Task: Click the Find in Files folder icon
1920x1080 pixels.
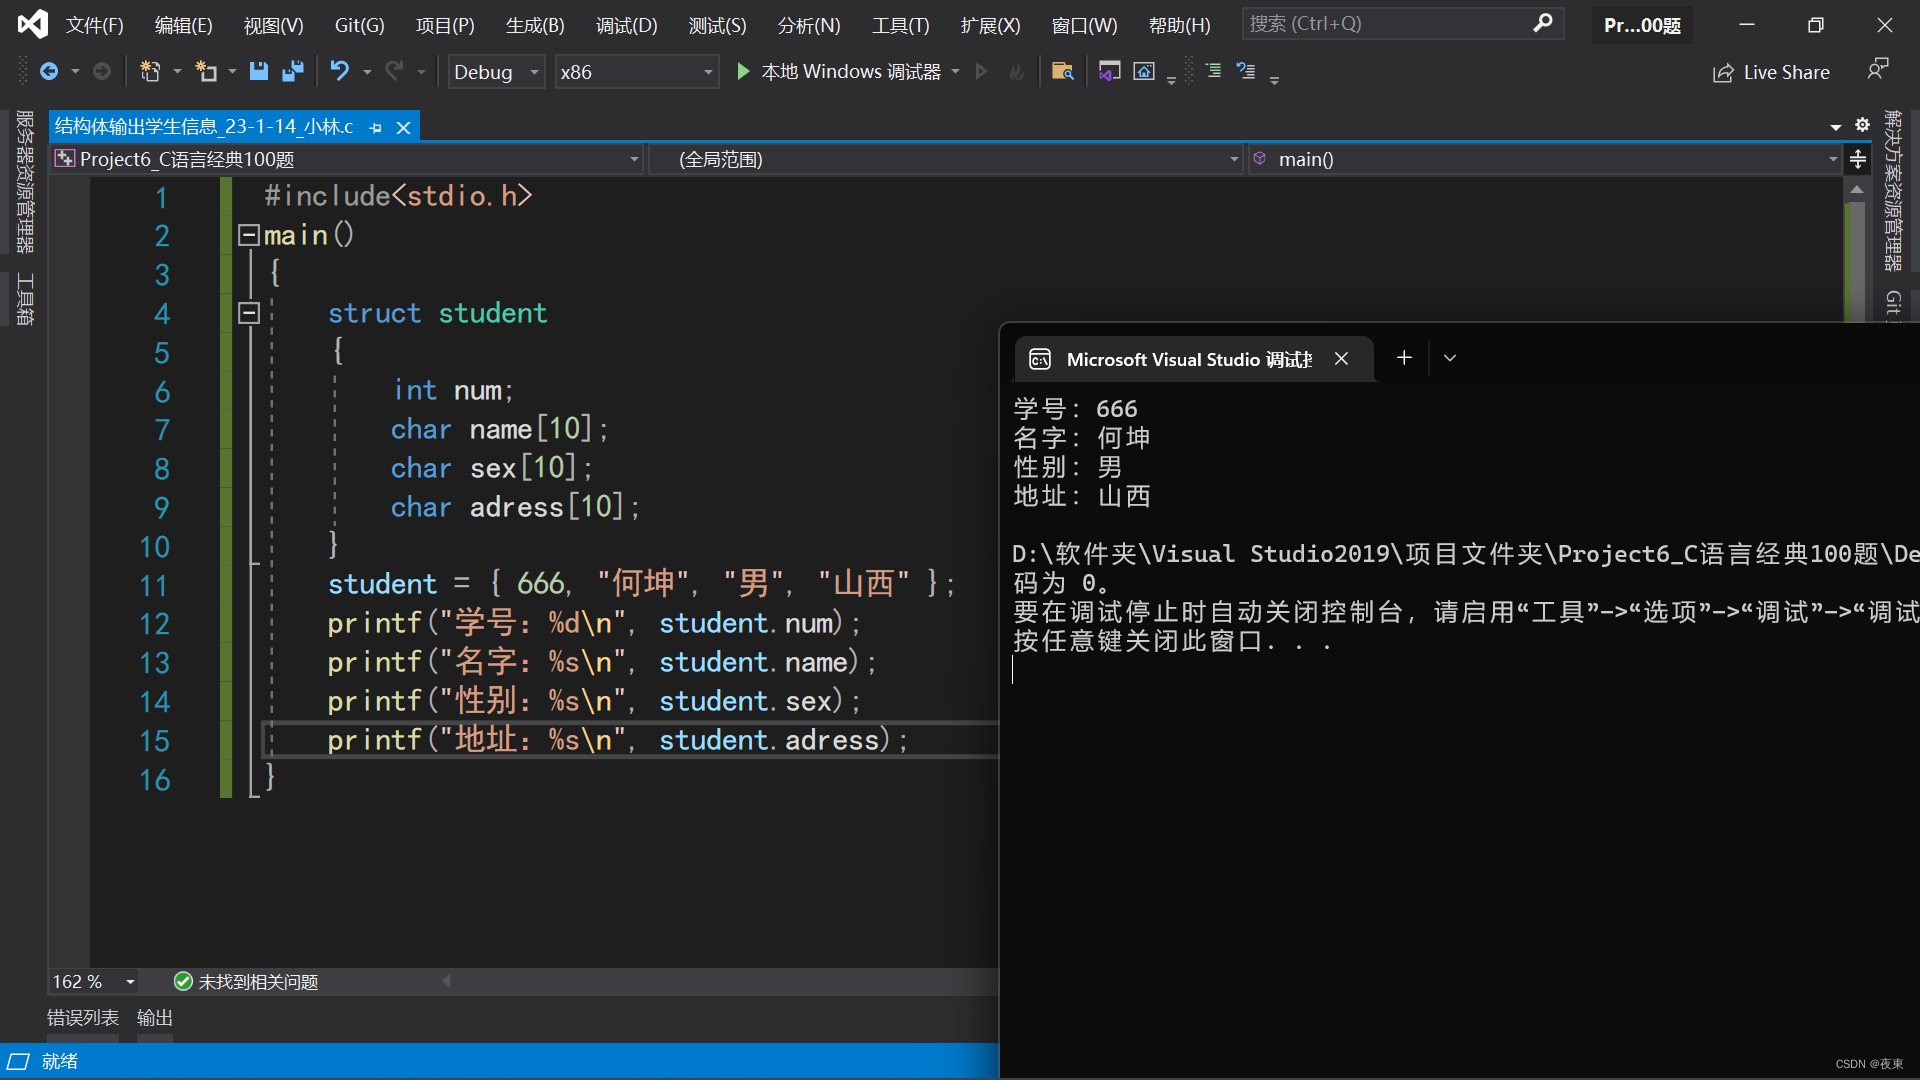Action: (x=1062, y=71)
